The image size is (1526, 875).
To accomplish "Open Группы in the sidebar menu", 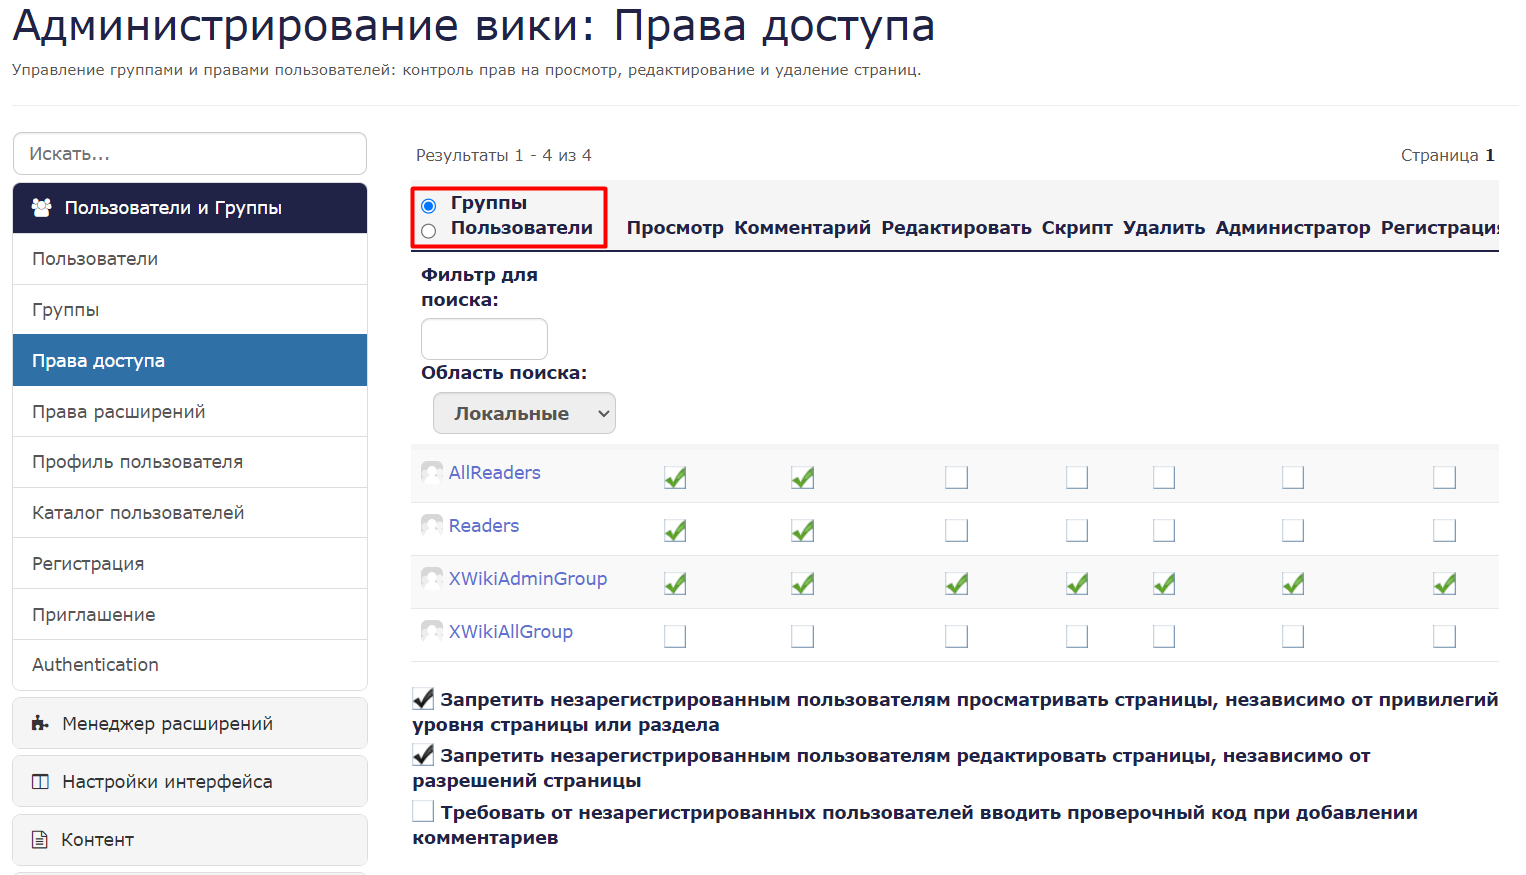I will (190, 310).
